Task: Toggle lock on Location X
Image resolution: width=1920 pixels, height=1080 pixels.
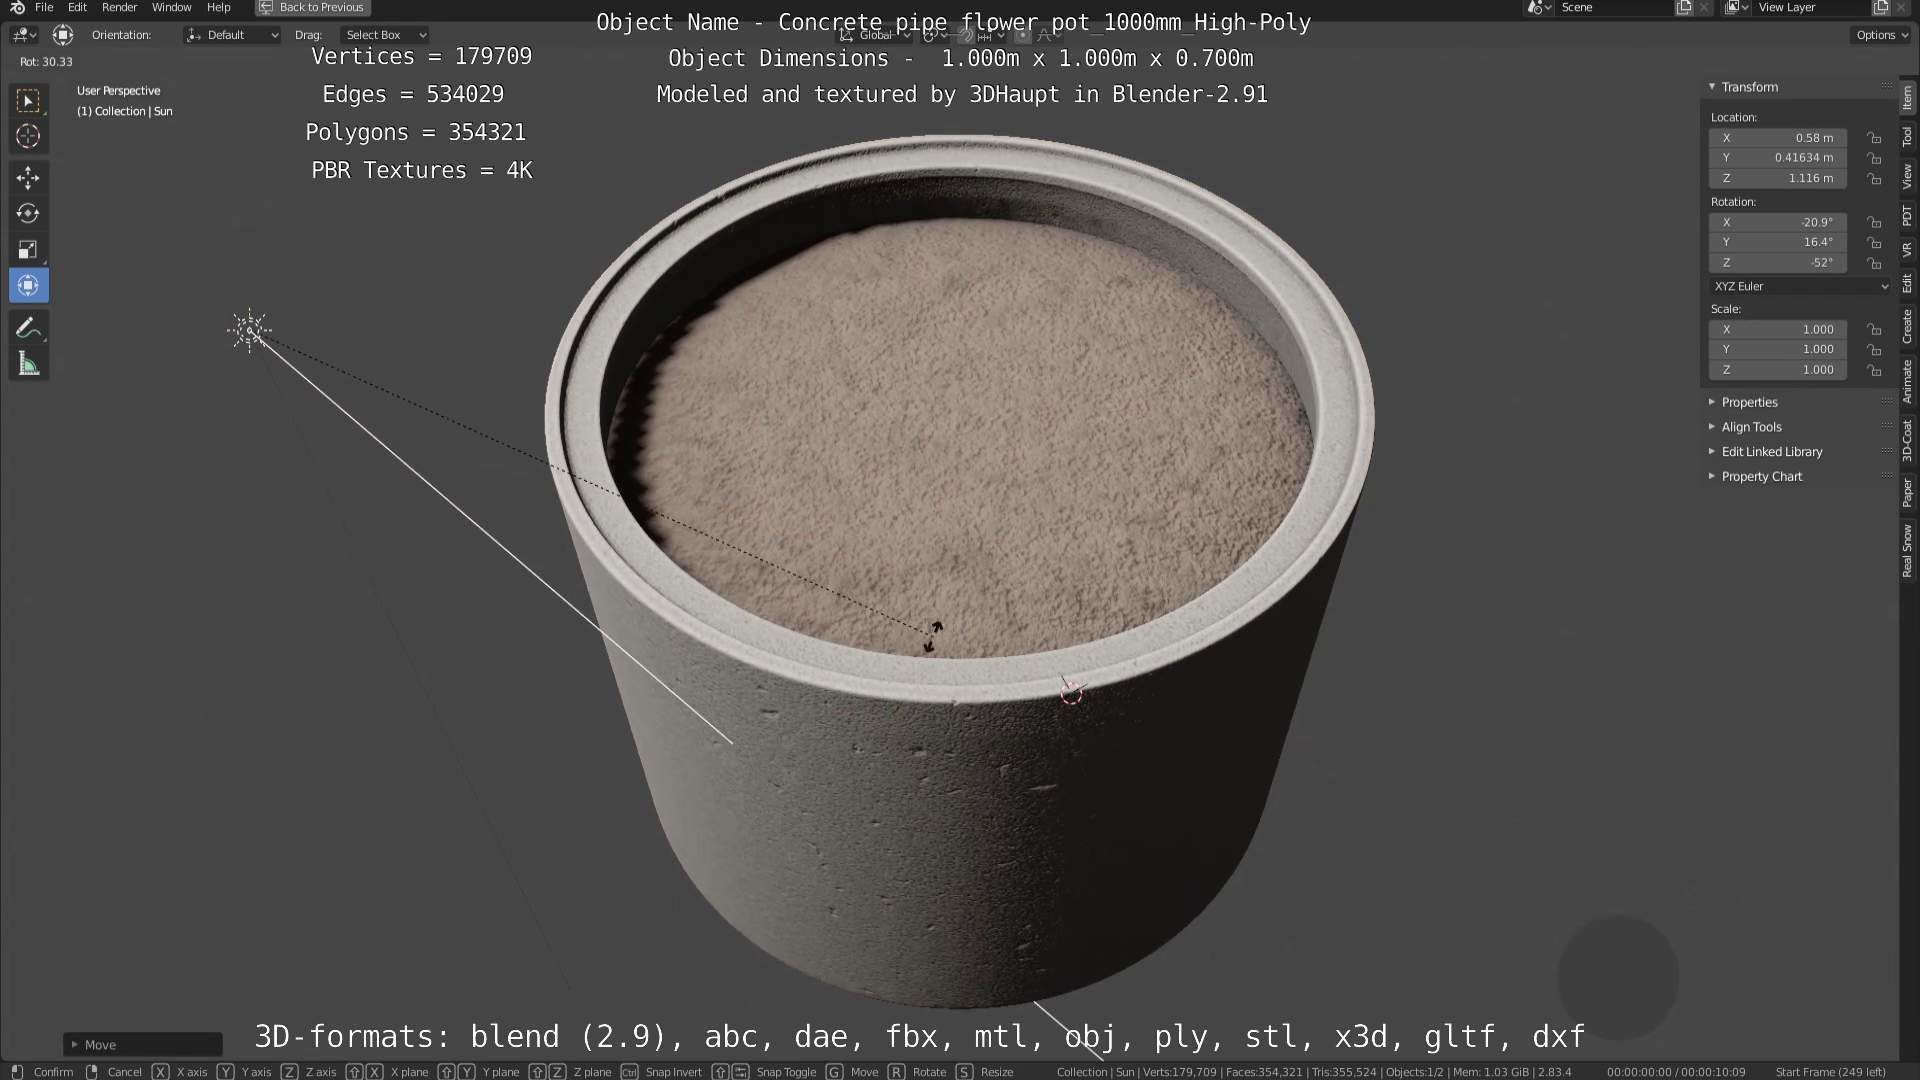Action: pyautogui.click(x=1875, y=138)
